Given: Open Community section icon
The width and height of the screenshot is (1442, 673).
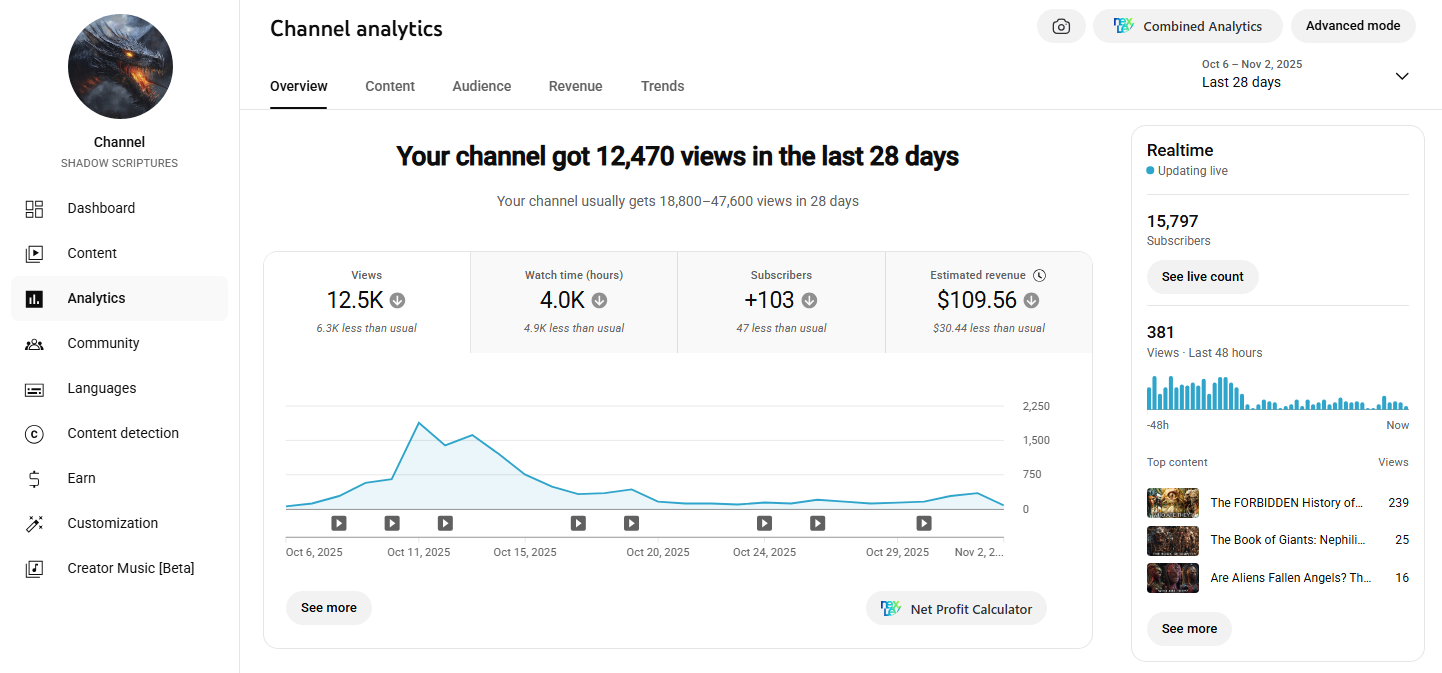Looking at the screenshot, I should [34, 344].
